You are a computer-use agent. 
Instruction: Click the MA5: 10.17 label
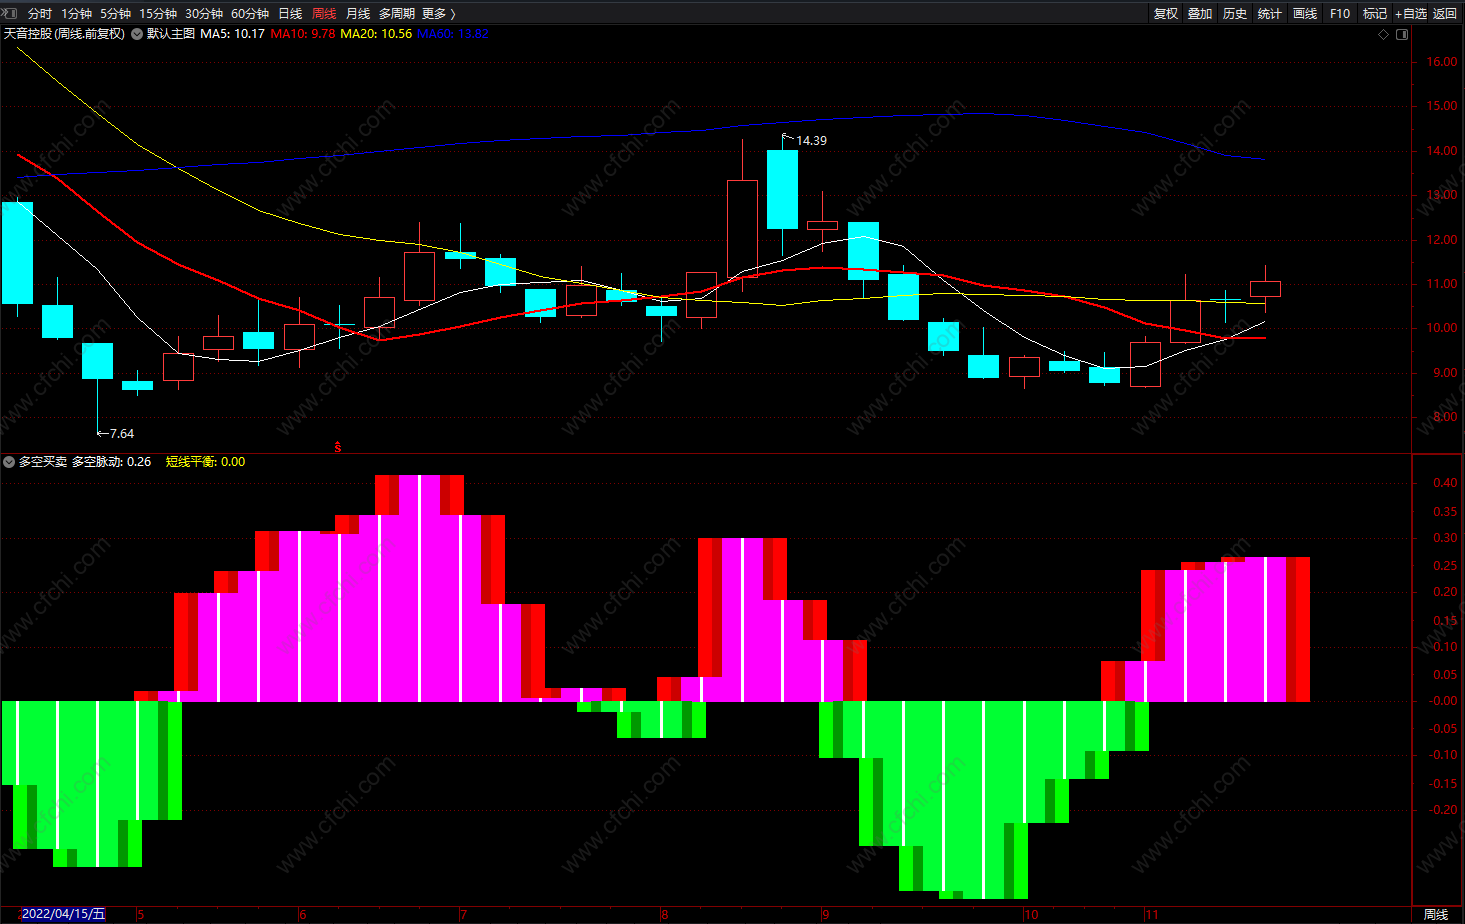232,34
